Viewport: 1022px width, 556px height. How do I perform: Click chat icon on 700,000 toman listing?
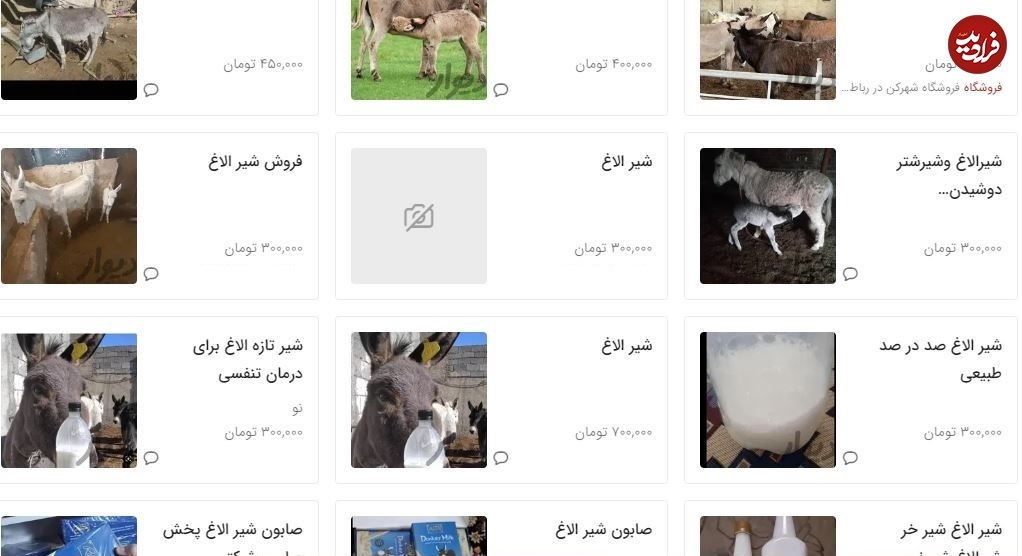tap(501, 458)
